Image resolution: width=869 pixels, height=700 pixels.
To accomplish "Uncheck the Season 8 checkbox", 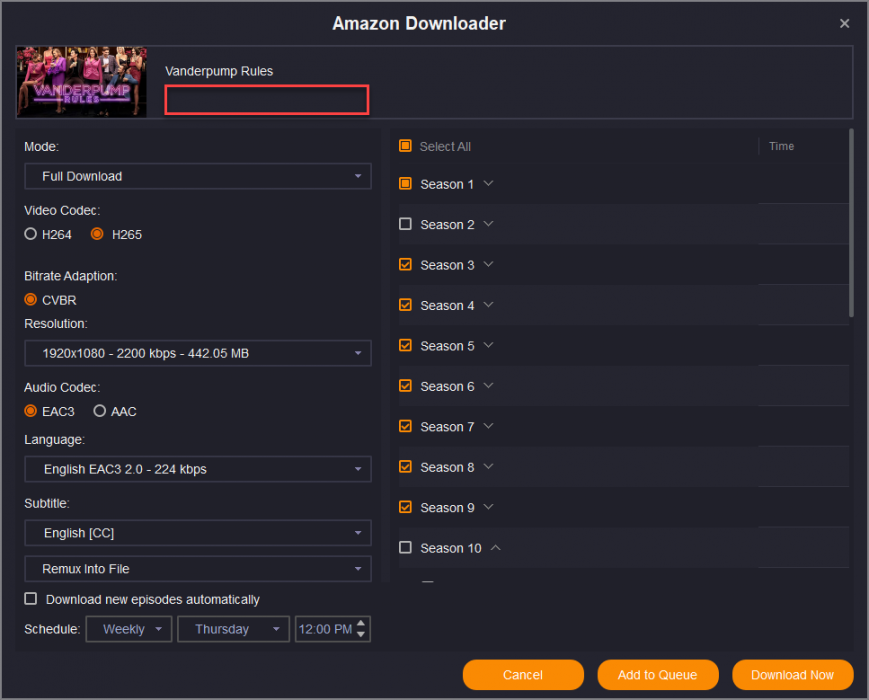I will tap(405, 467).
